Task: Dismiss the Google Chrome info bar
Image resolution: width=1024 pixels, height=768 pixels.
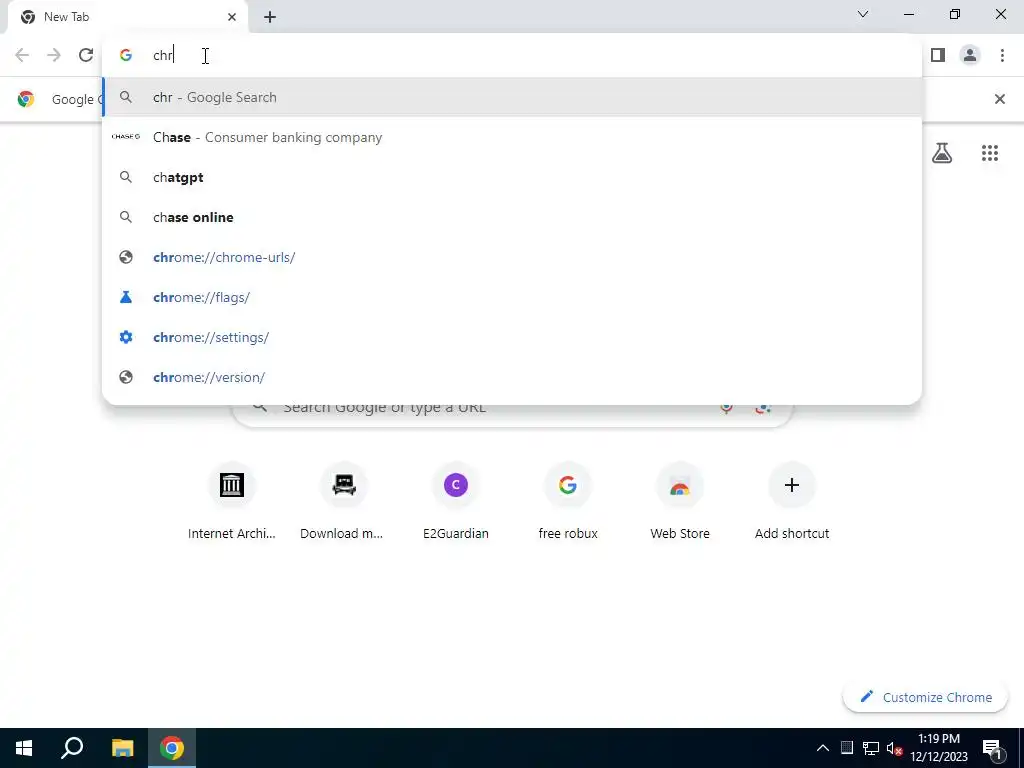Action: pos(999,99)
